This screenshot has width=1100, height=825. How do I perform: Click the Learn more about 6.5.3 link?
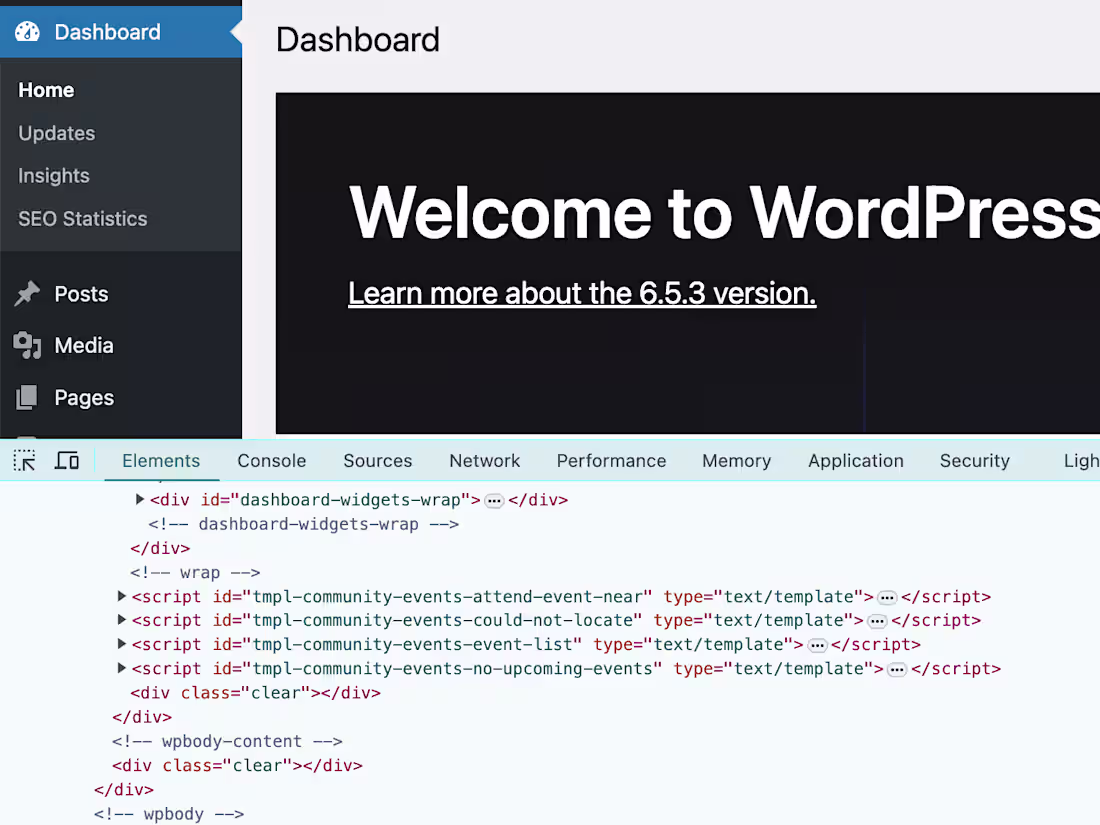pos(581,293)
